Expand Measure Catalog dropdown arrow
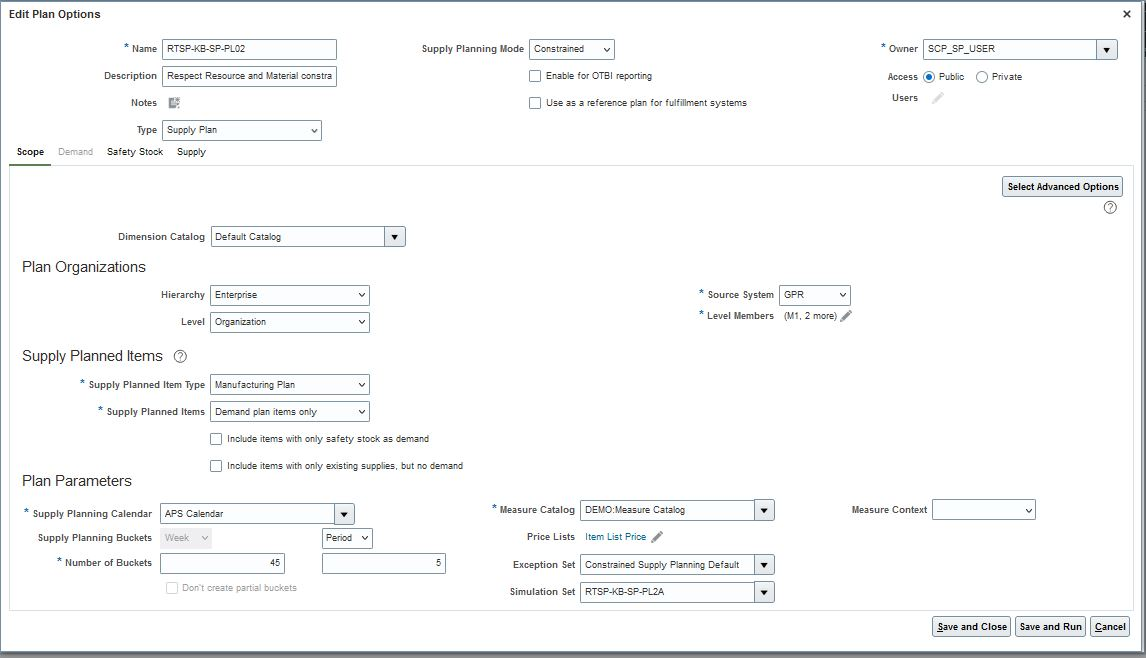 (x=764, y=510)
